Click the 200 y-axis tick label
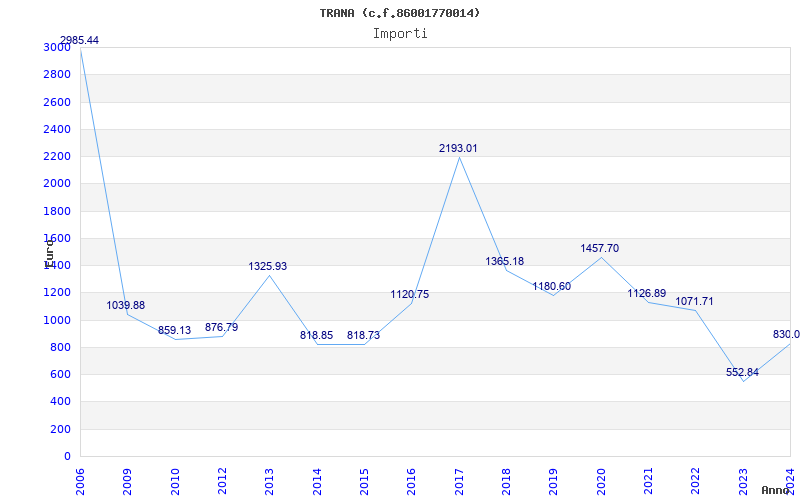 click(60, 430)
